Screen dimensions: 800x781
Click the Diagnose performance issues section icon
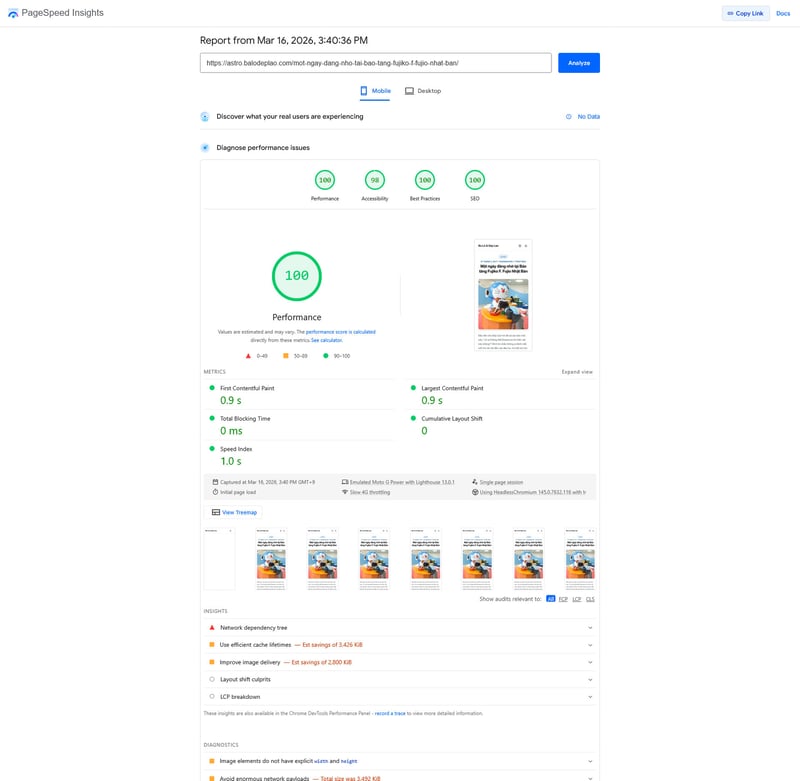coord(205,148)
